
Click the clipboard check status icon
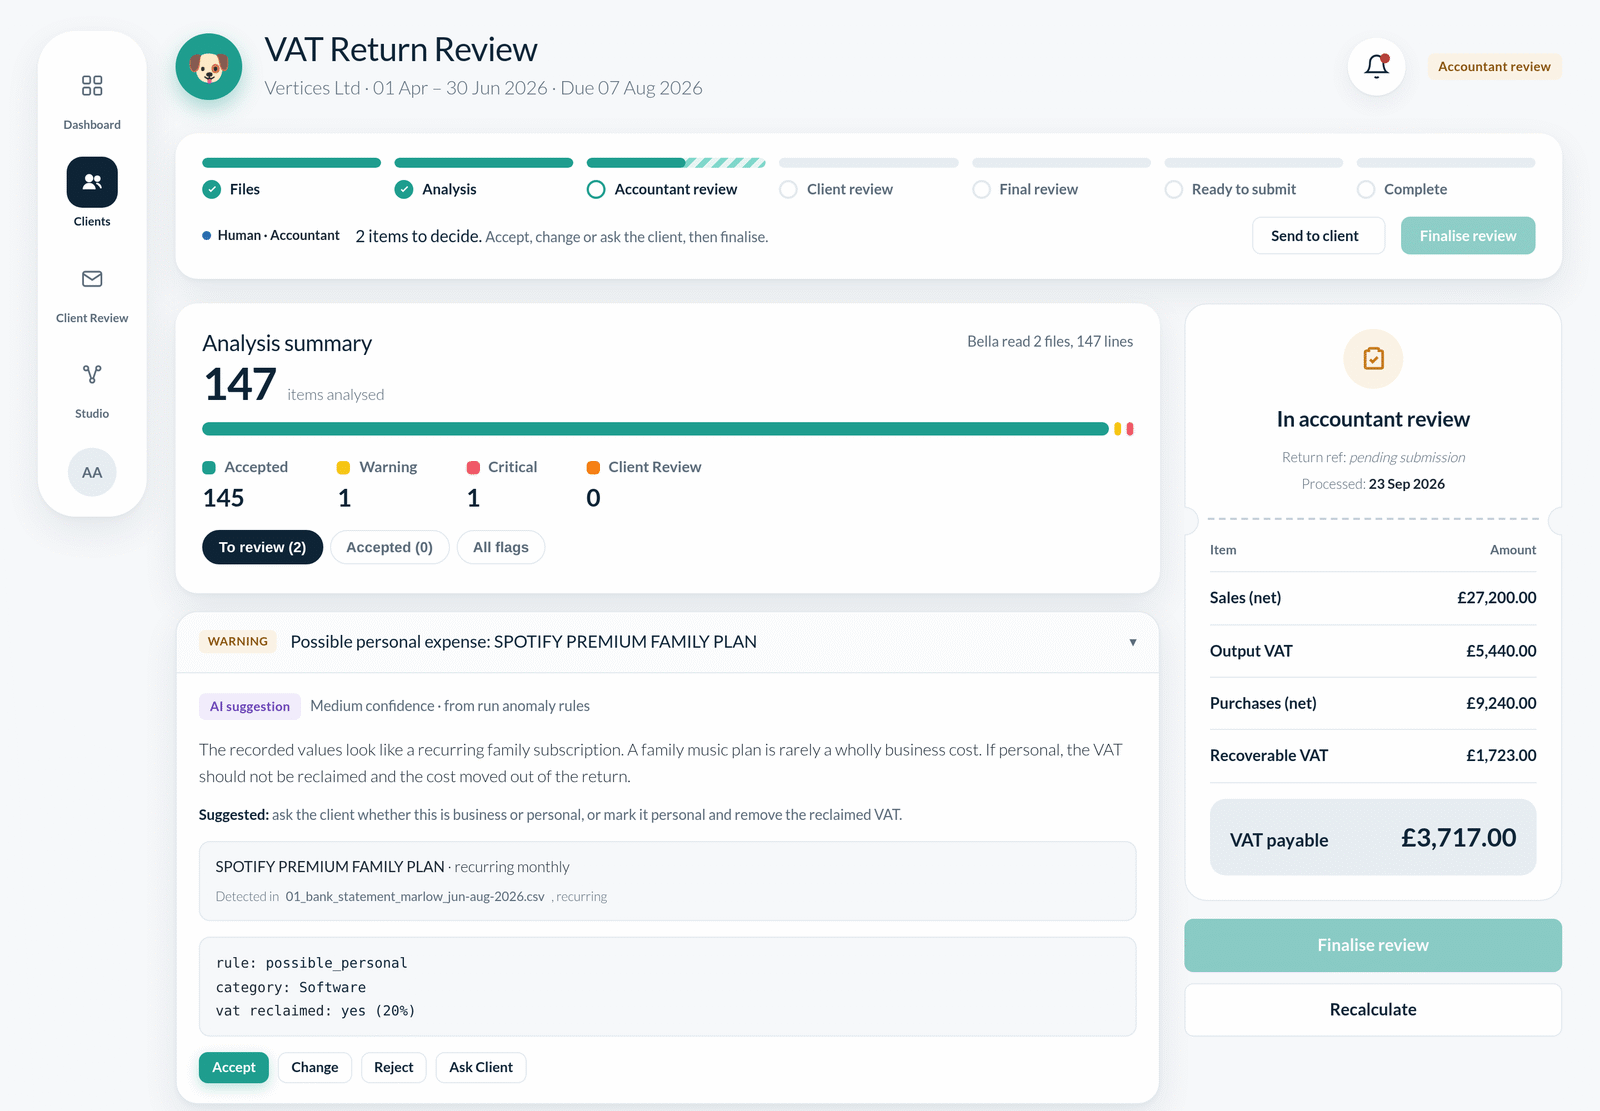click(x=1373, y=359)
